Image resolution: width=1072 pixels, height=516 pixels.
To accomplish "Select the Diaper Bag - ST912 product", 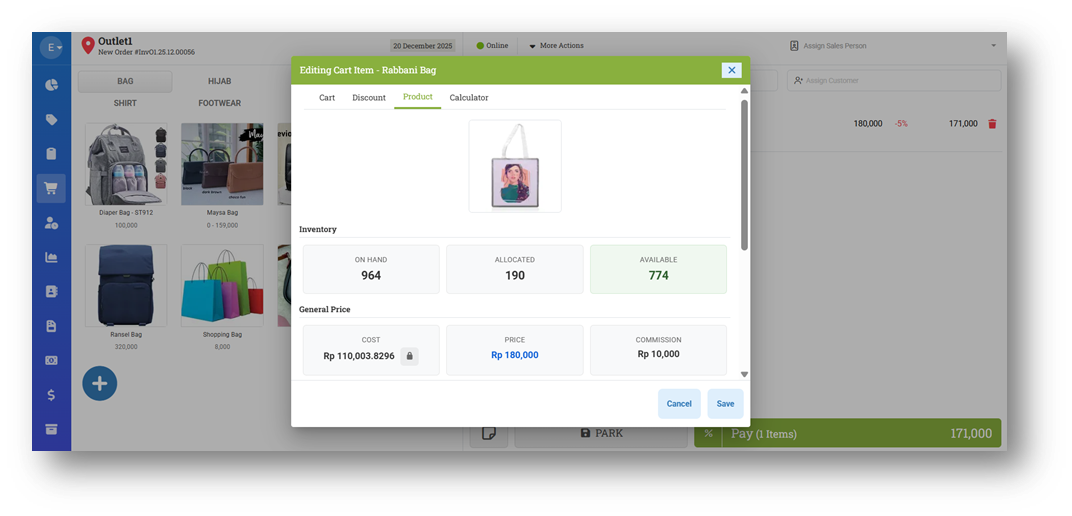I will click(x=125, y=176).
